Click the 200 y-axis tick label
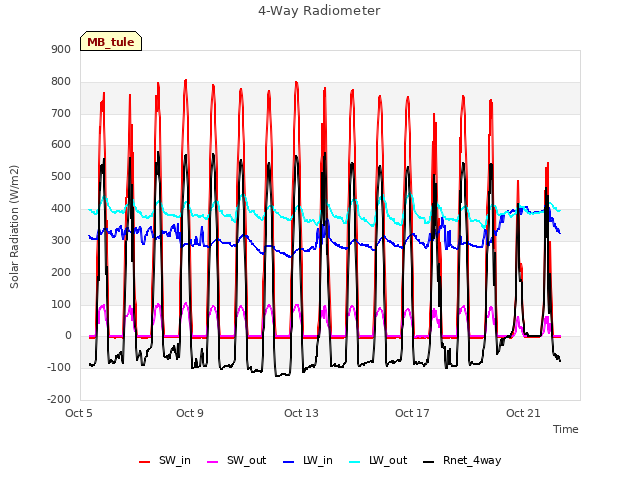The width and height of the screenshot is (640, 480). 61,272
